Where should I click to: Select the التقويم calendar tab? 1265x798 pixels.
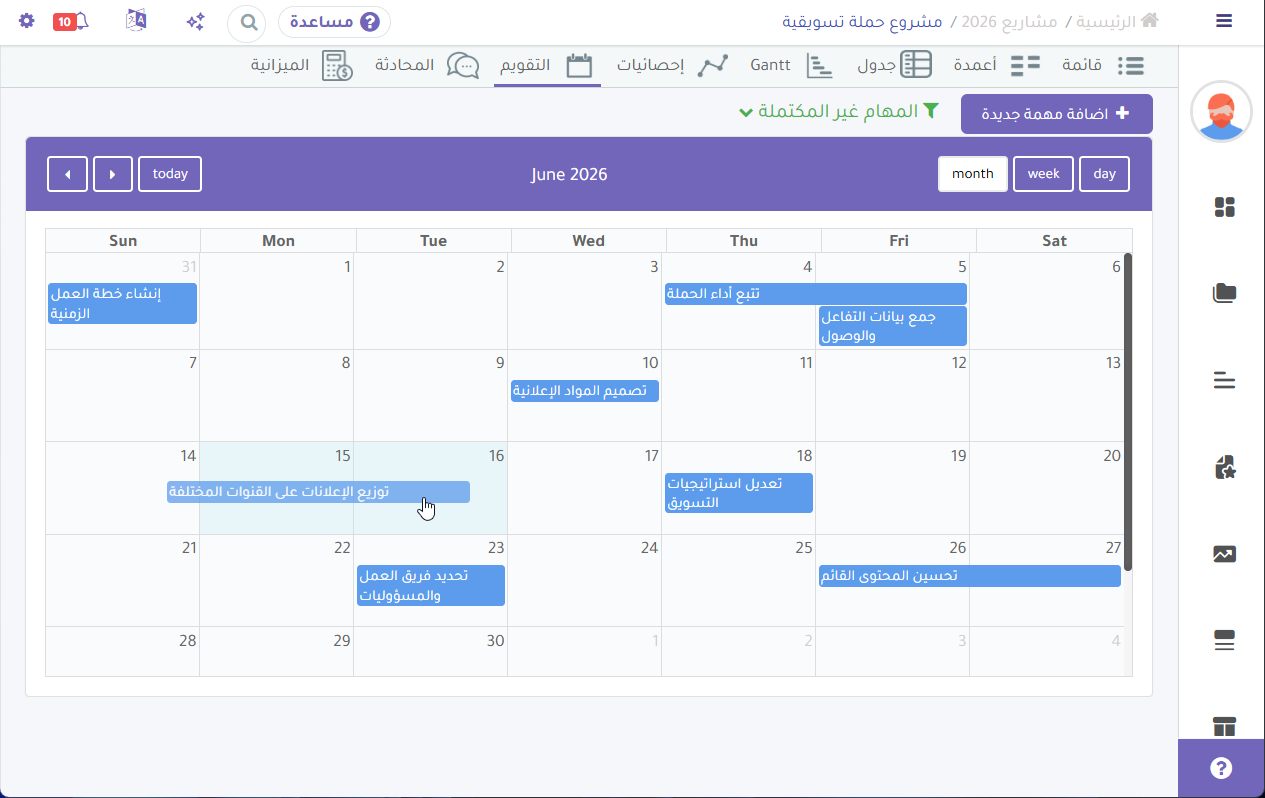(x=547, y=66)
